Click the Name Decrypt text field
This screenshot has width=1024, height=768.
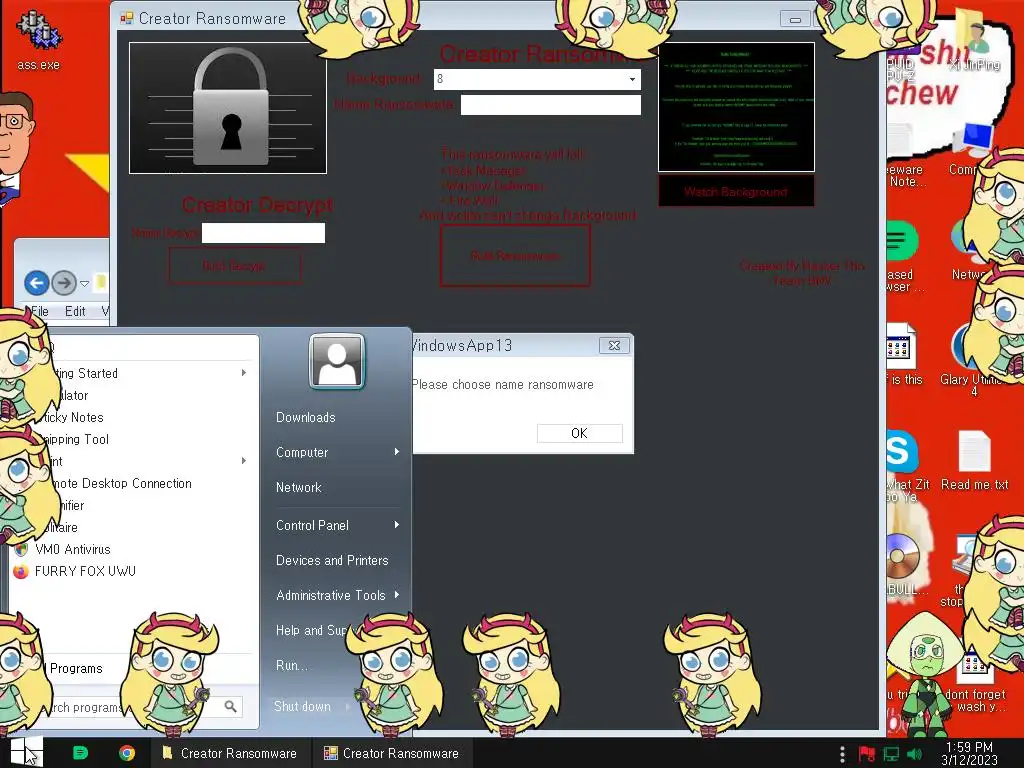click(x=263, y=233)
